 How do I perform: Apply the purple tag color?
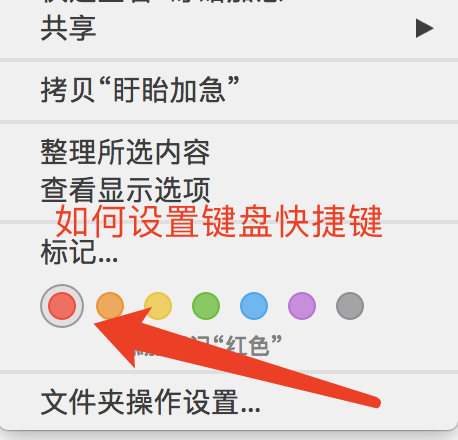pos(302,306)
